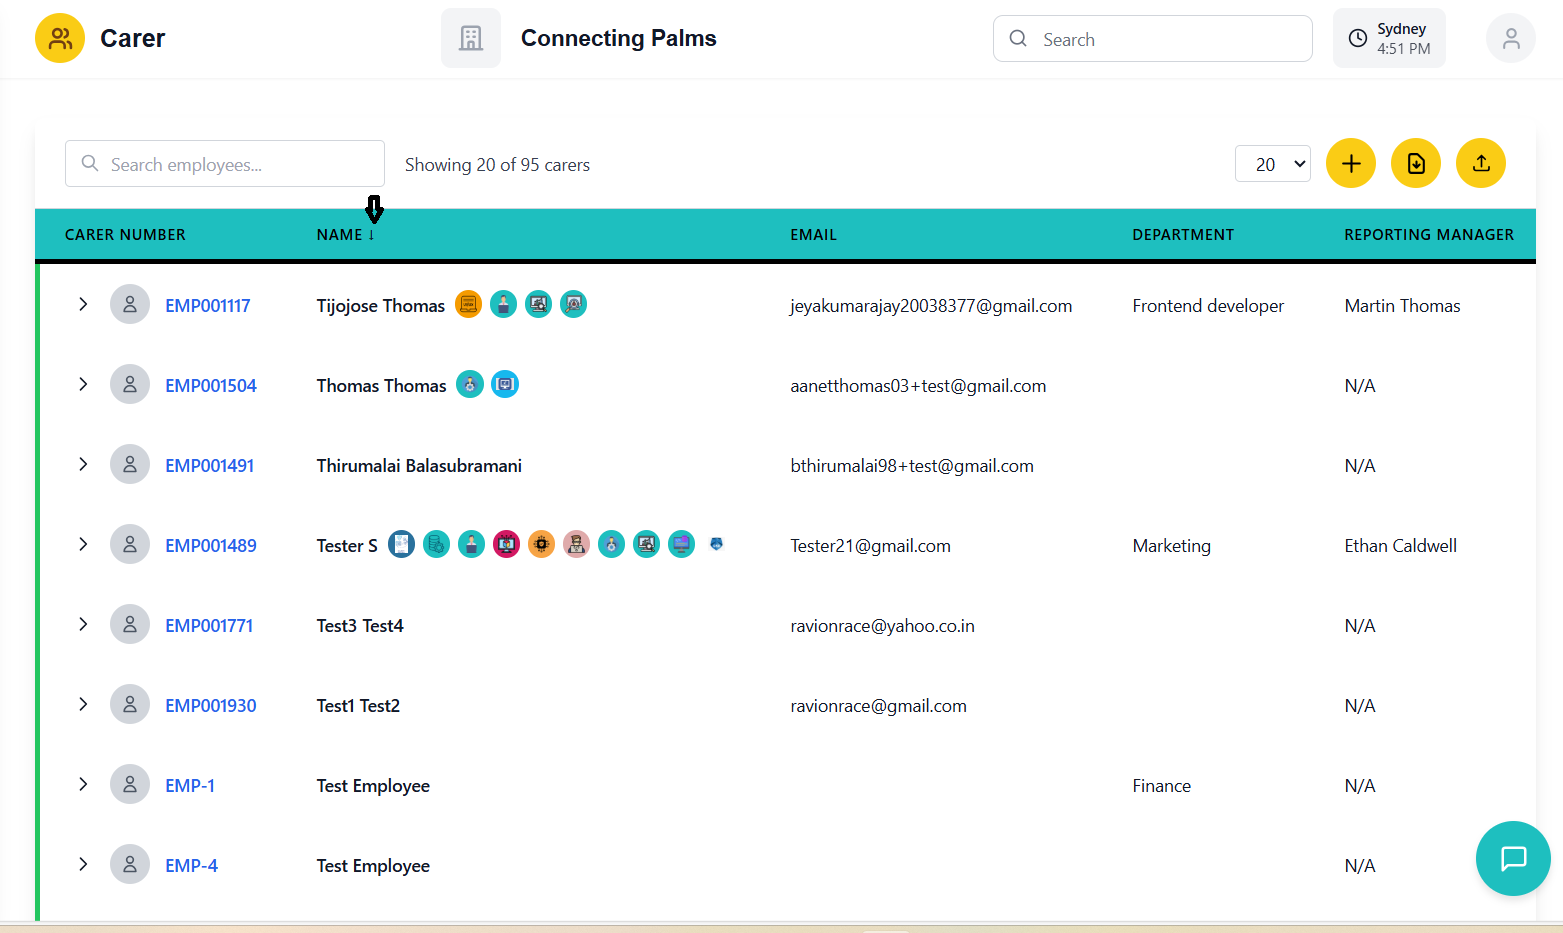Expand the EMP001489 Tester S row
Viewport: 1563px width, 933px height.
pos(83,544)
